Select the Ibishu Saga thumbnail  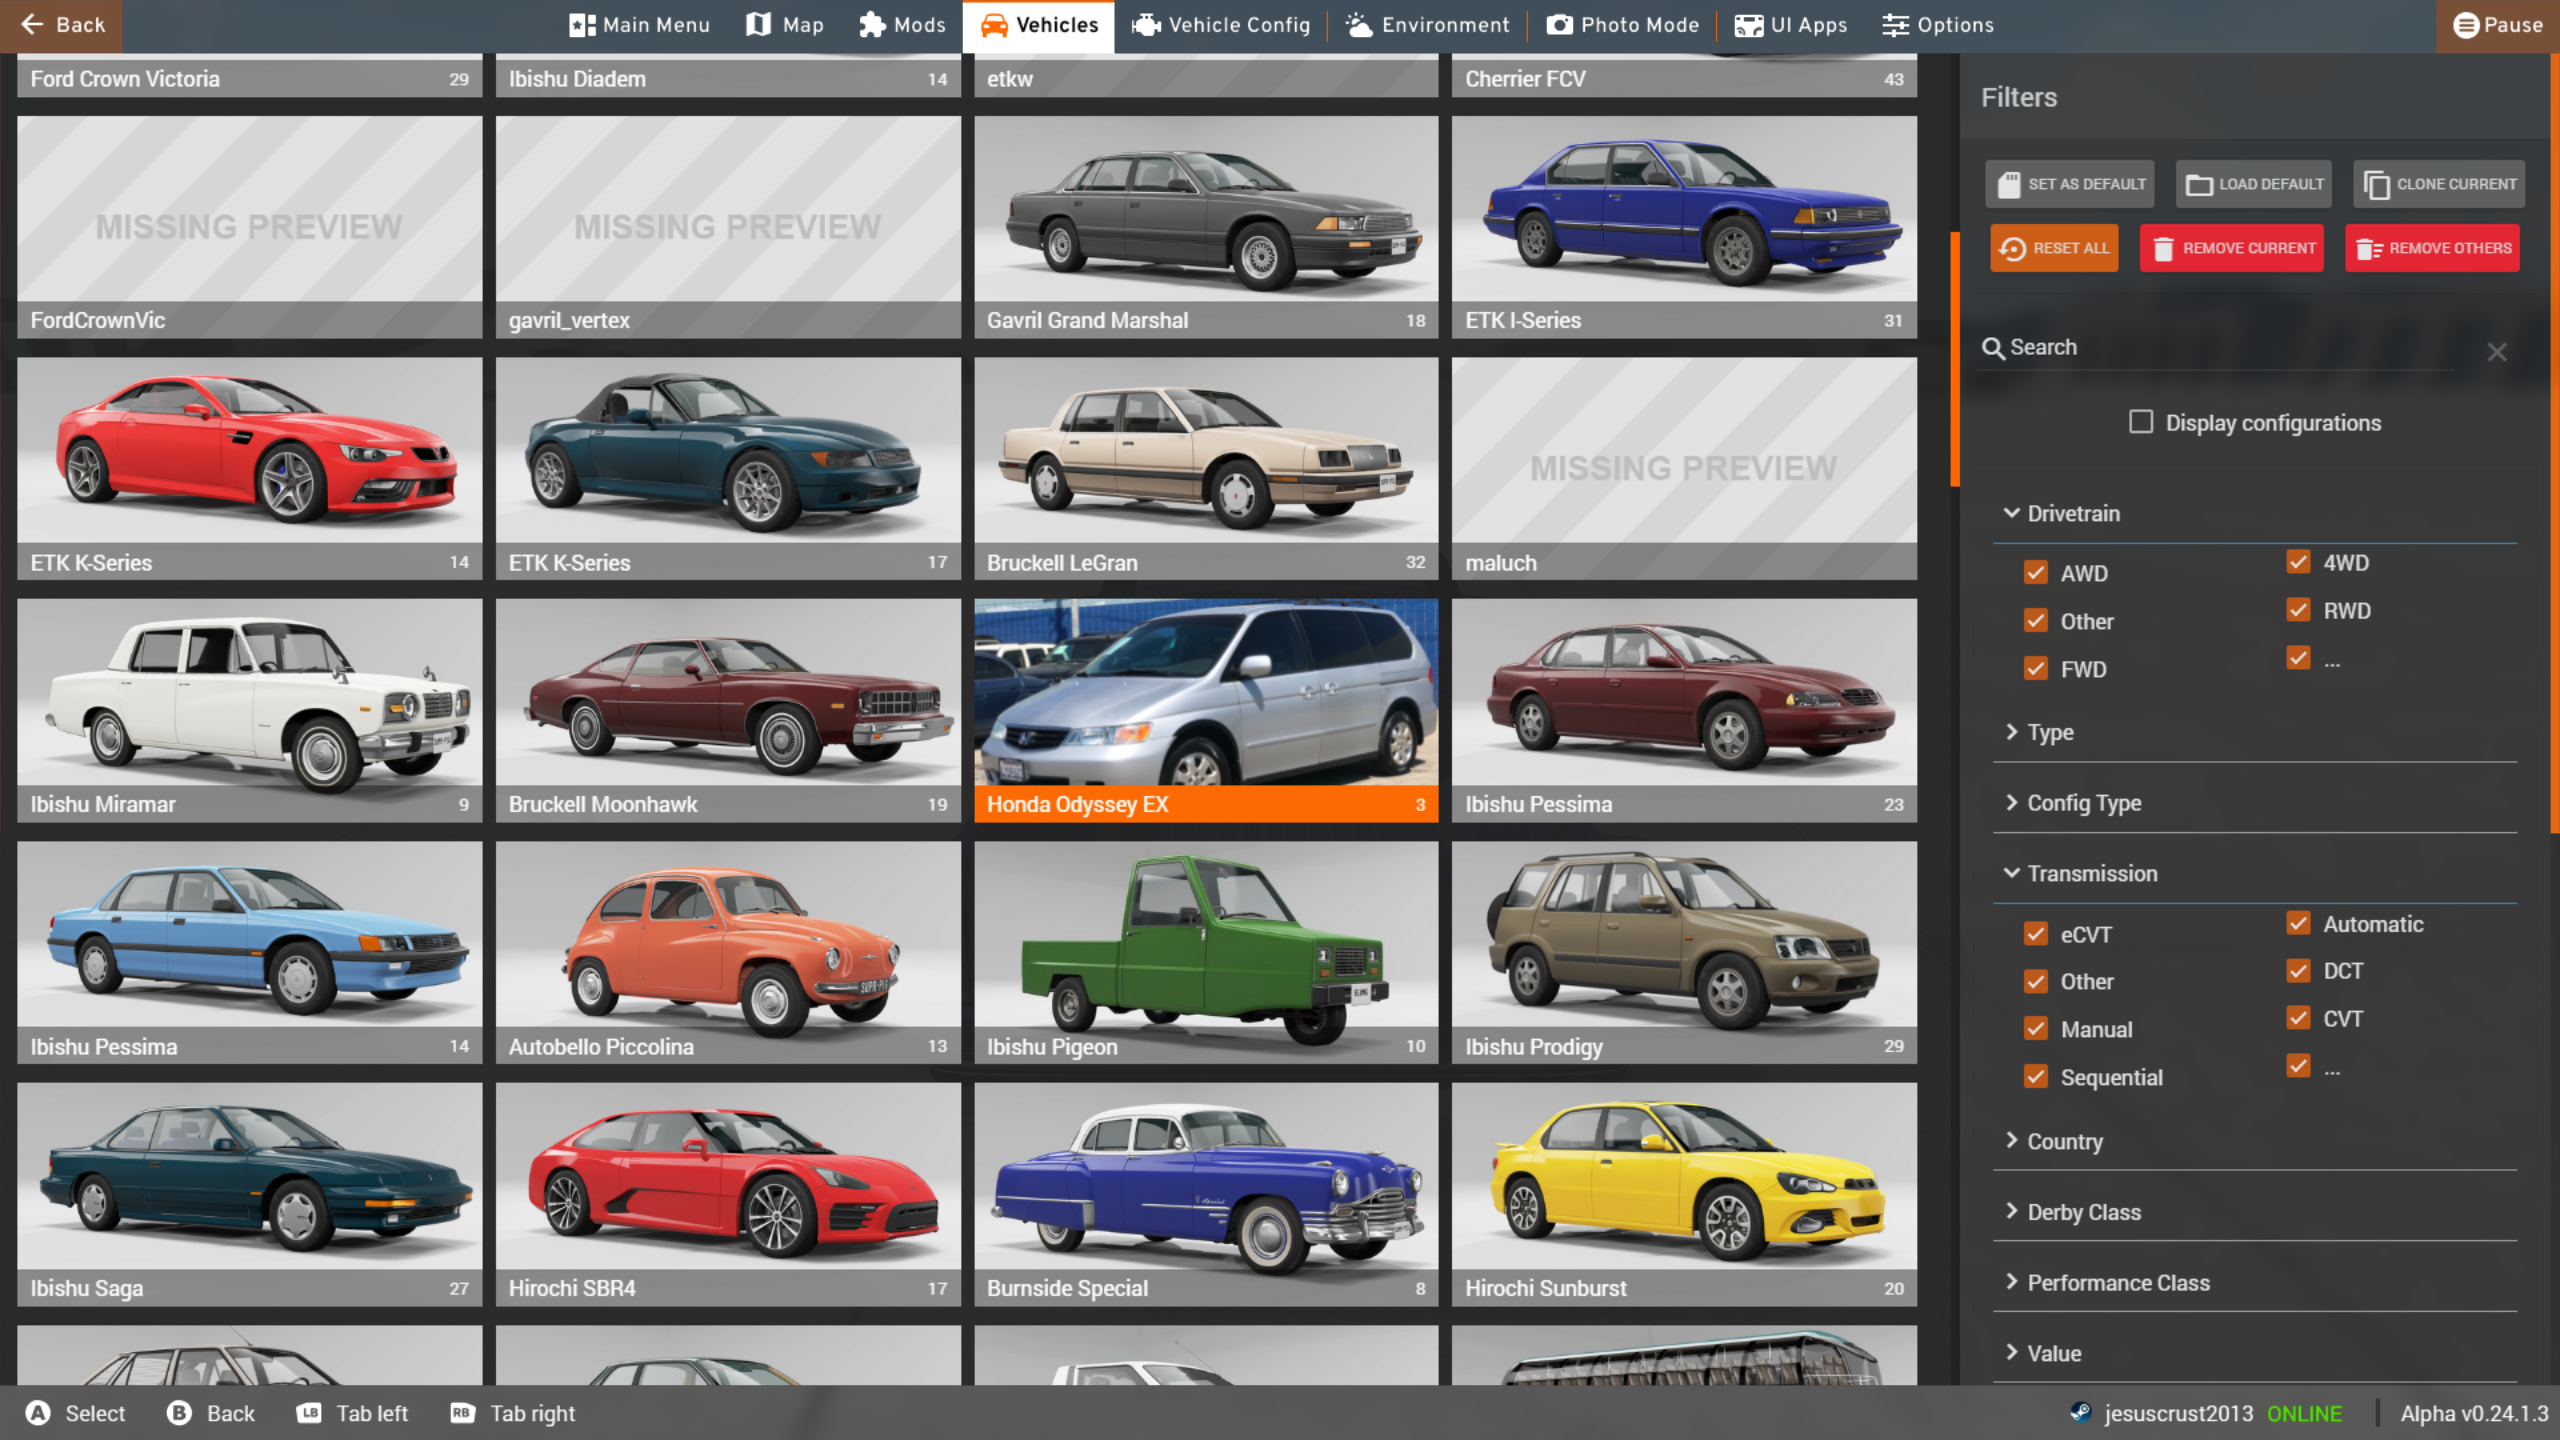249,1194
